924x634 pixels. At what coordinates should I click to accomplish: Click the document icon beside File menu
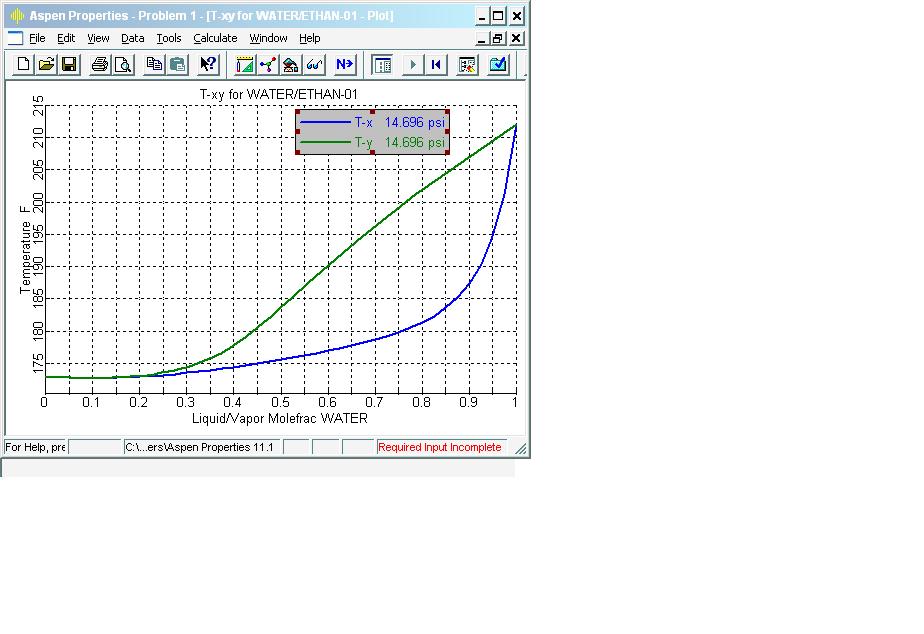click(15, 38)
